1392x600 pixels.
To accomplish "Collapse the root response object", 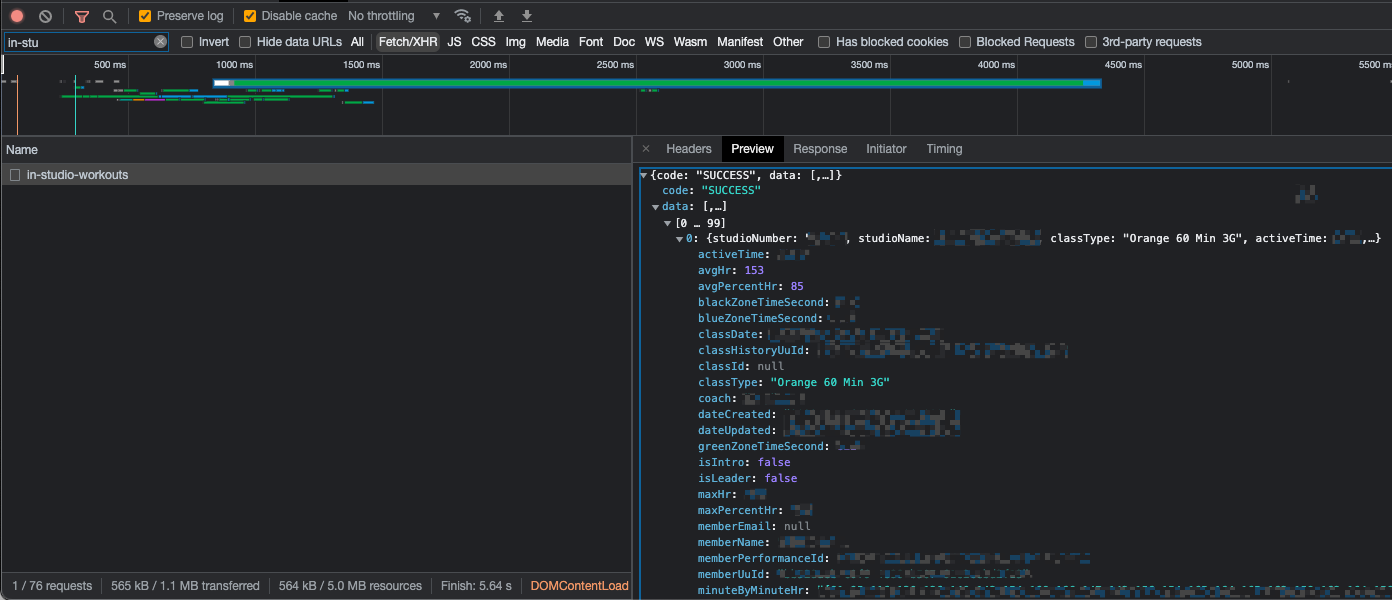I will click(x=644, y=175).
